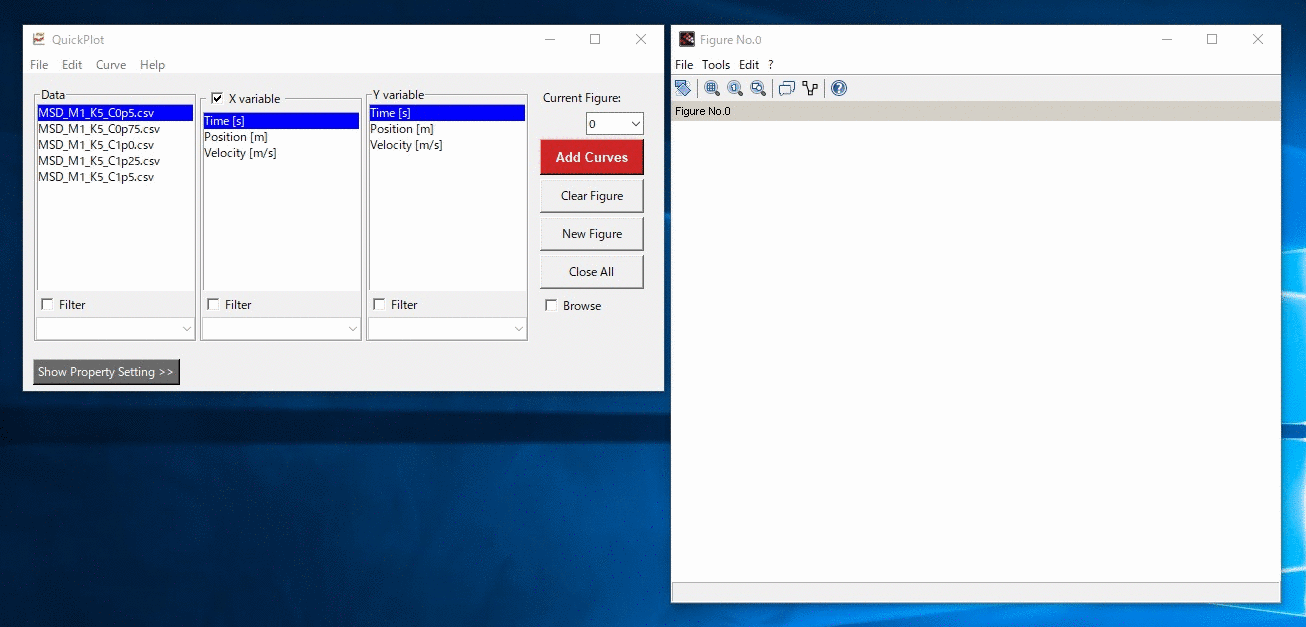Enable Filter checkbox under Data list
1306x627 pixels.
[x=47, y=304]
